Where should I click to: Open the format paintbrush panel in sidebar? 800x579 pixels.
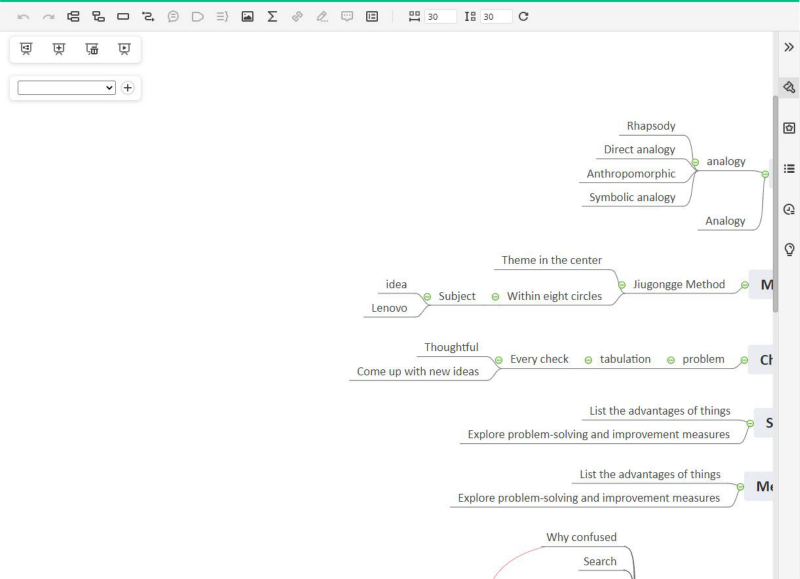click(789, 87)
